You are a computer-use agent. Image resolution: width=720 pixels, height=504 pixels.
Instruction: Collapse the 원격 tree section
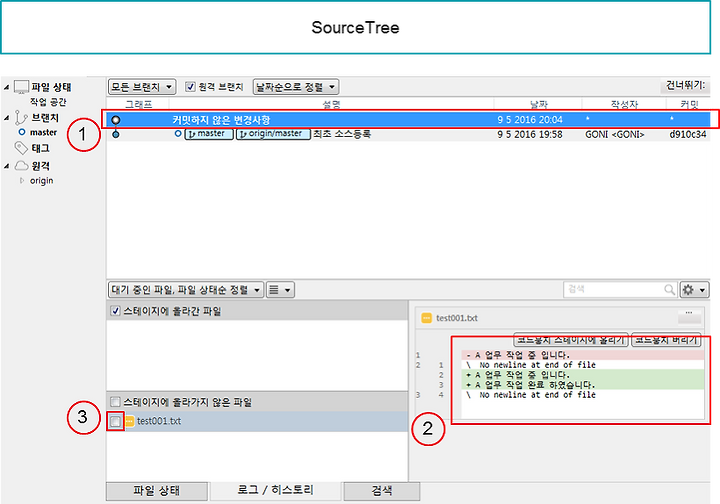pos(6,166)
